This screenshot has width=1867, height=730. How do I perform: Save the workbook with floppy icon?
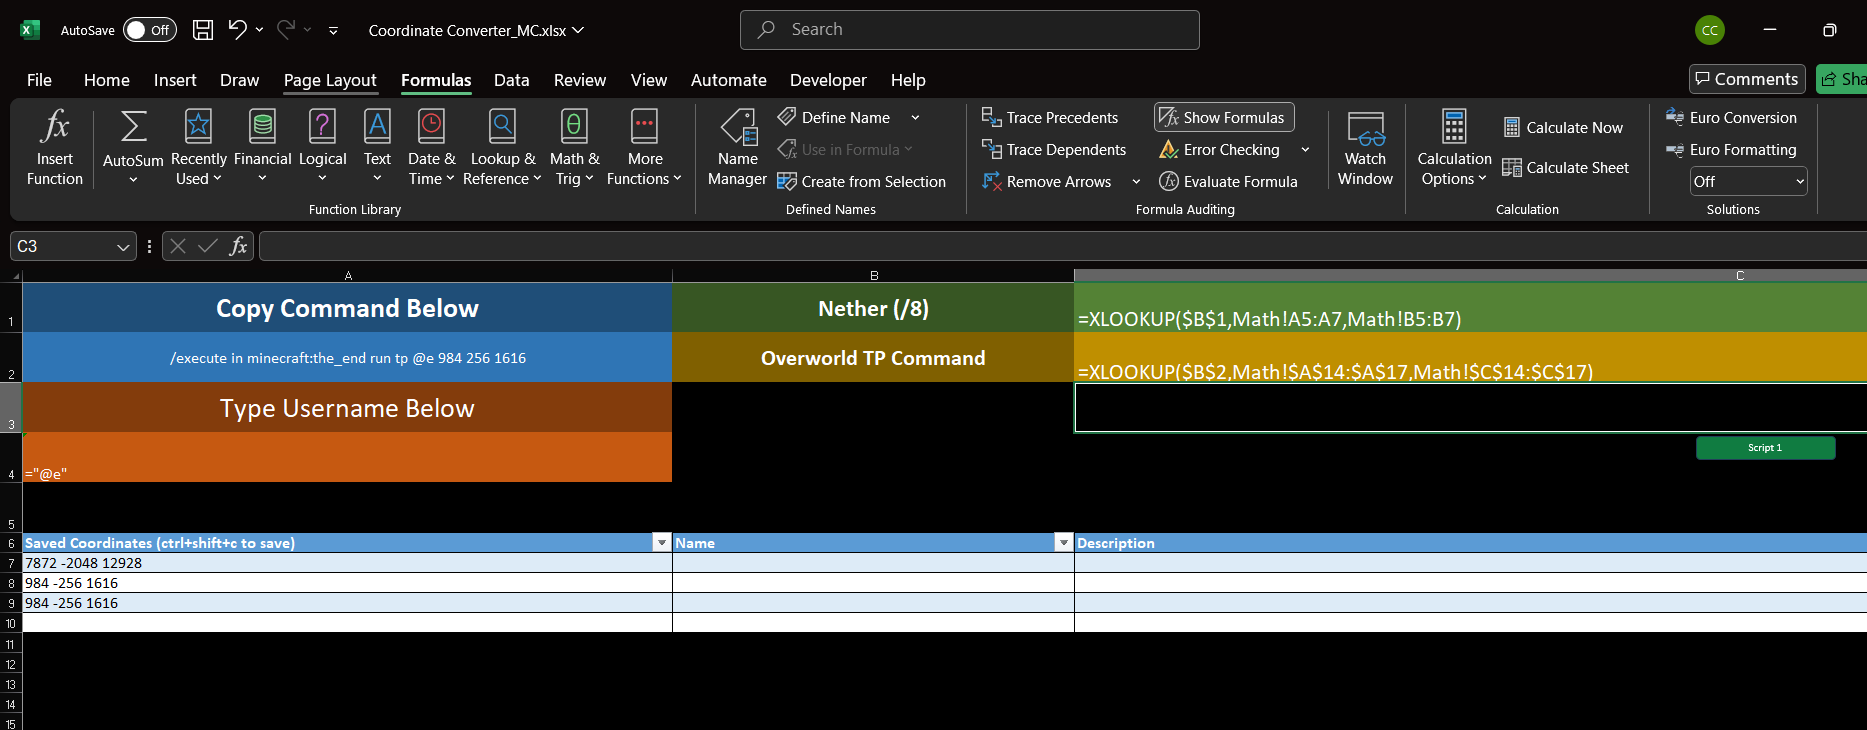click(203, 30)
